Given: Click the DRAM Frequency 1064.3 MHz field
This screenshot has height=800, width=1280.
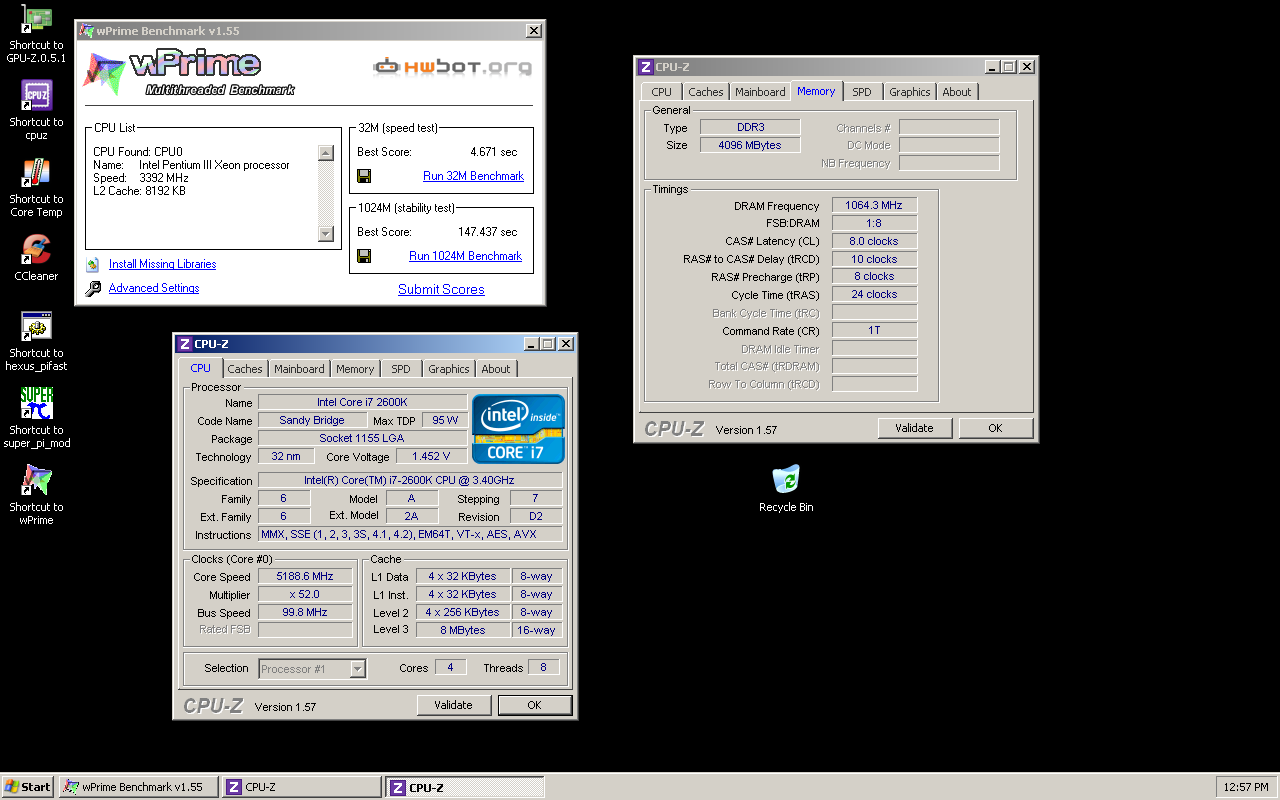Looking at the screenshot, I should (874, 205).
